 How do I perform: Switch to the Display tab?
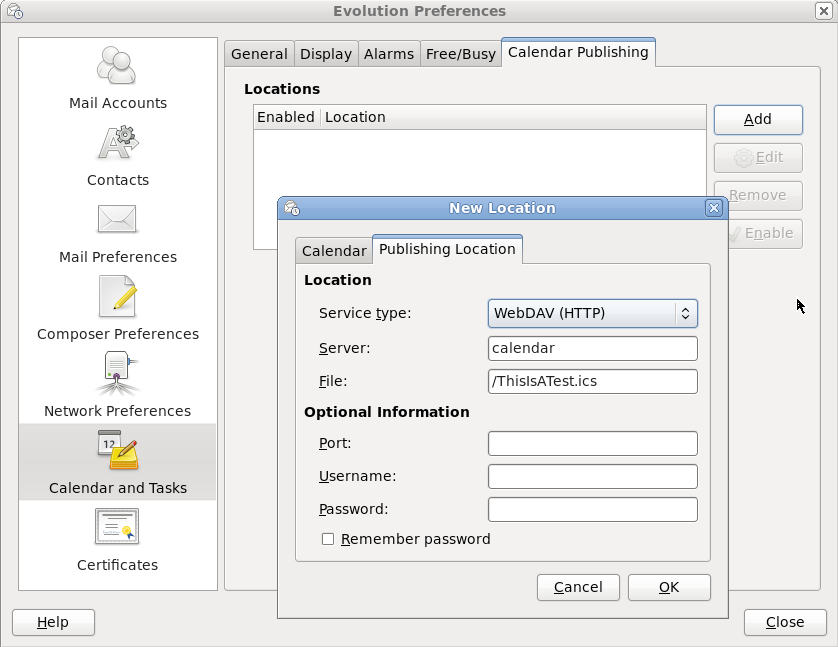(326, 54)
